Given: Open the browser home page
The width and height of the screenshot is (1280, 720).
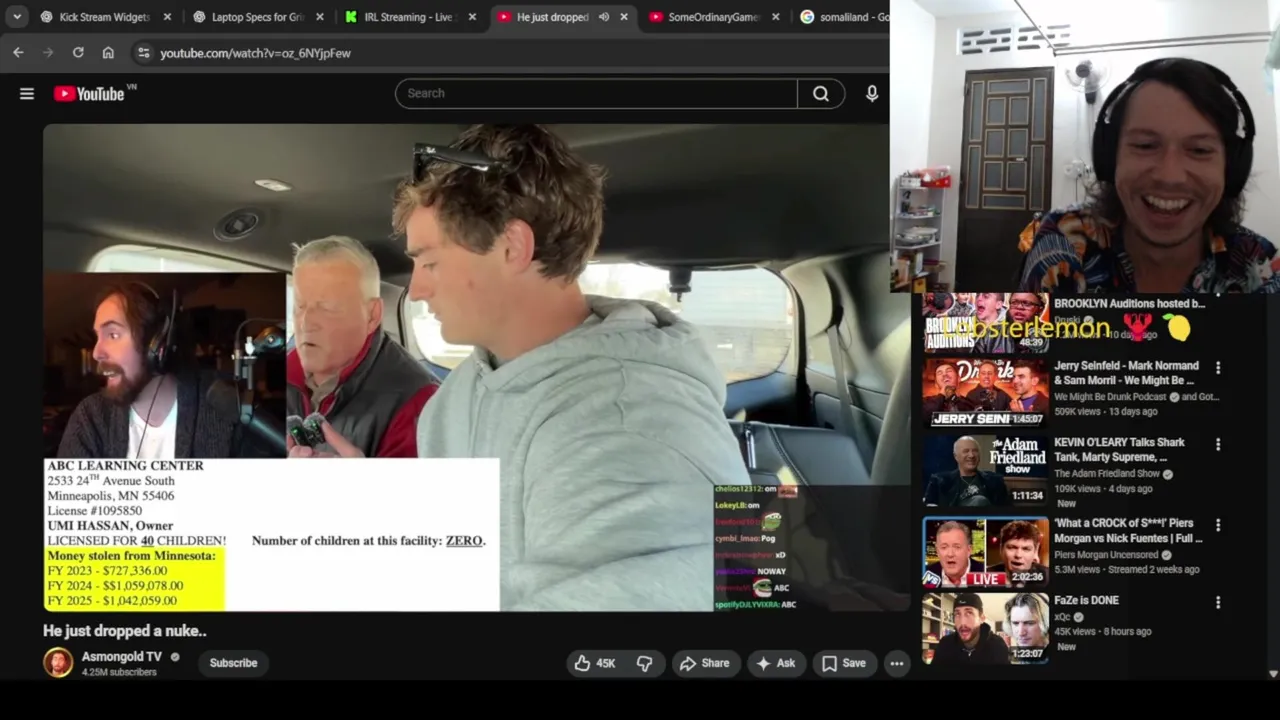Looking at the screenshot, I should point(108,53).
